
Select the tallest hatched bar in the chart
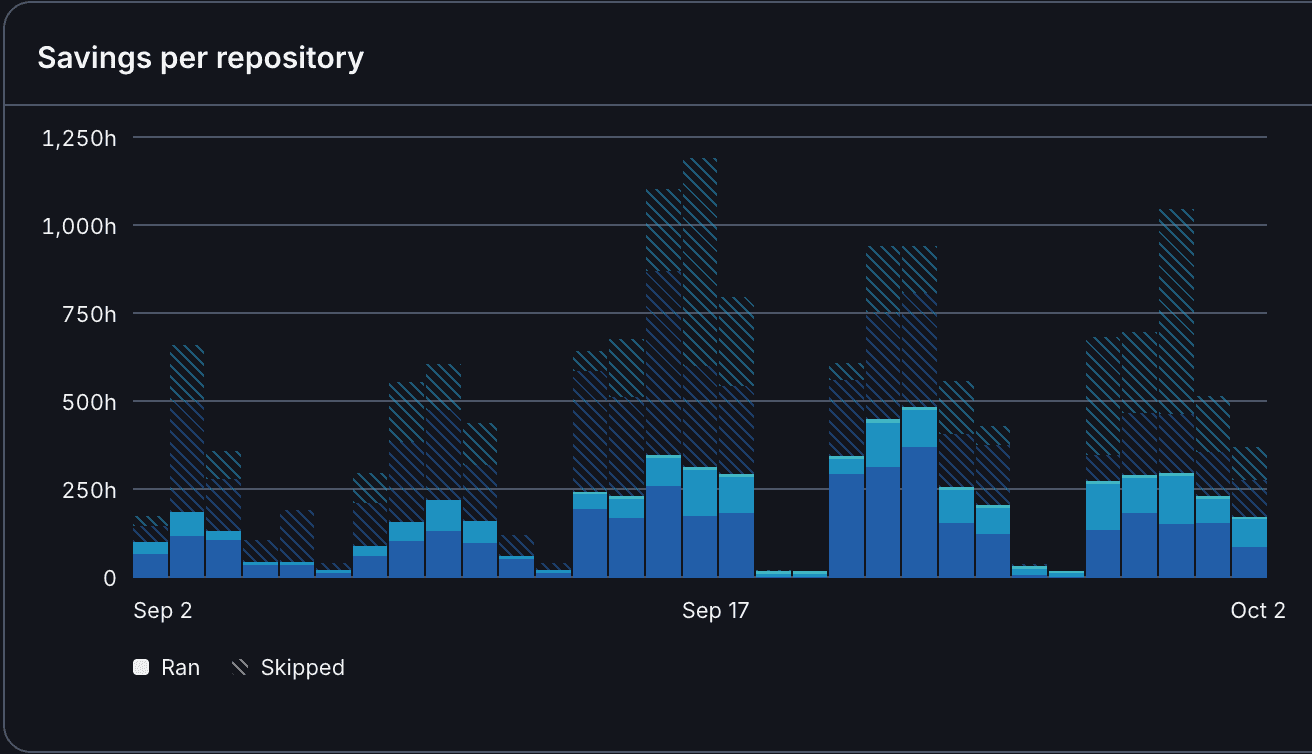700,312
